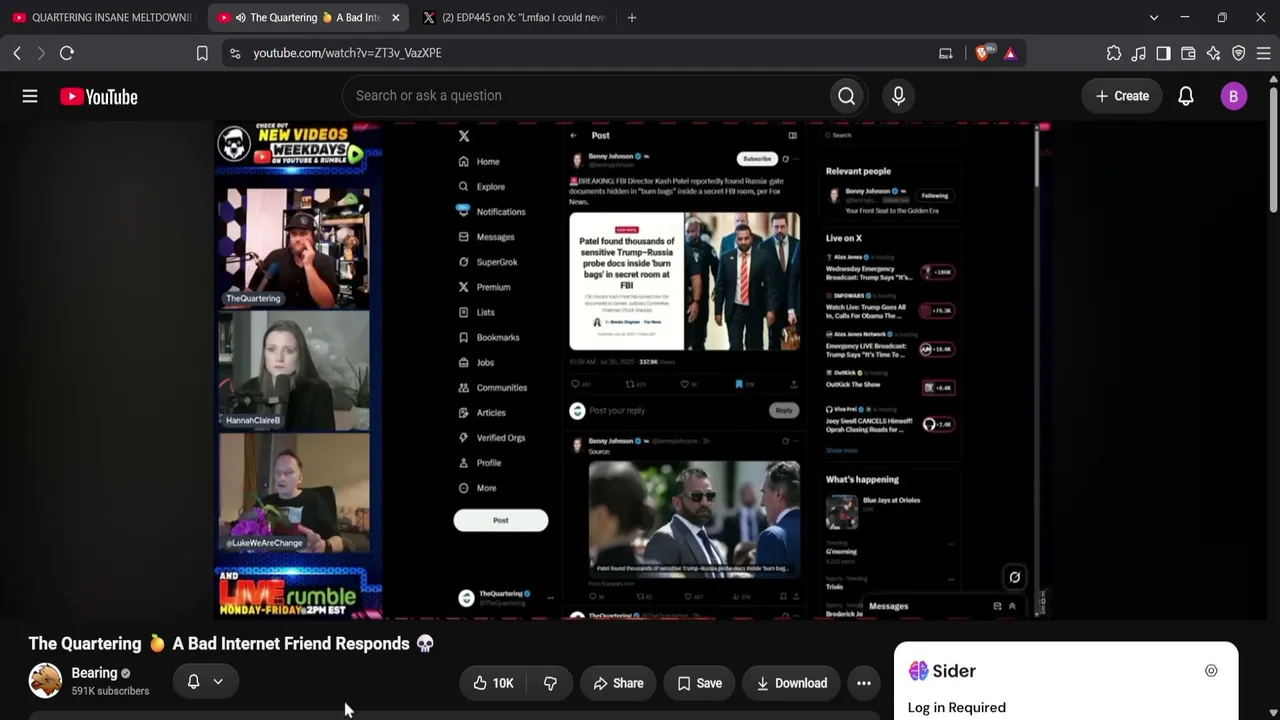This screenshot has width=1280, height=720.
Task: Go to YouTube home via the logo
Action: pos(98,96)
